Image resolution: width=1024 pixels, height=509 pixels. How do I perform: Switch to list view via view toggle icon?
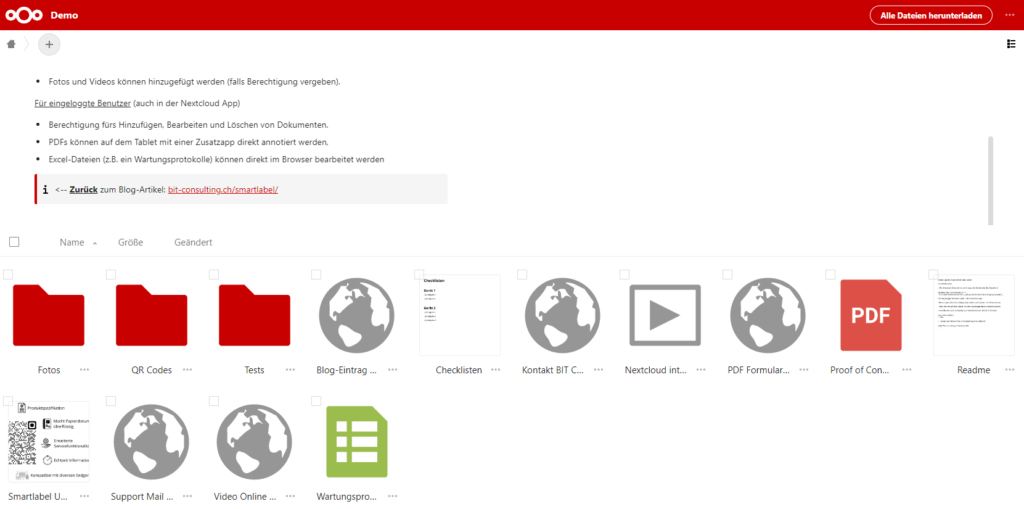pyautogui.click(x=1011, y=44)
